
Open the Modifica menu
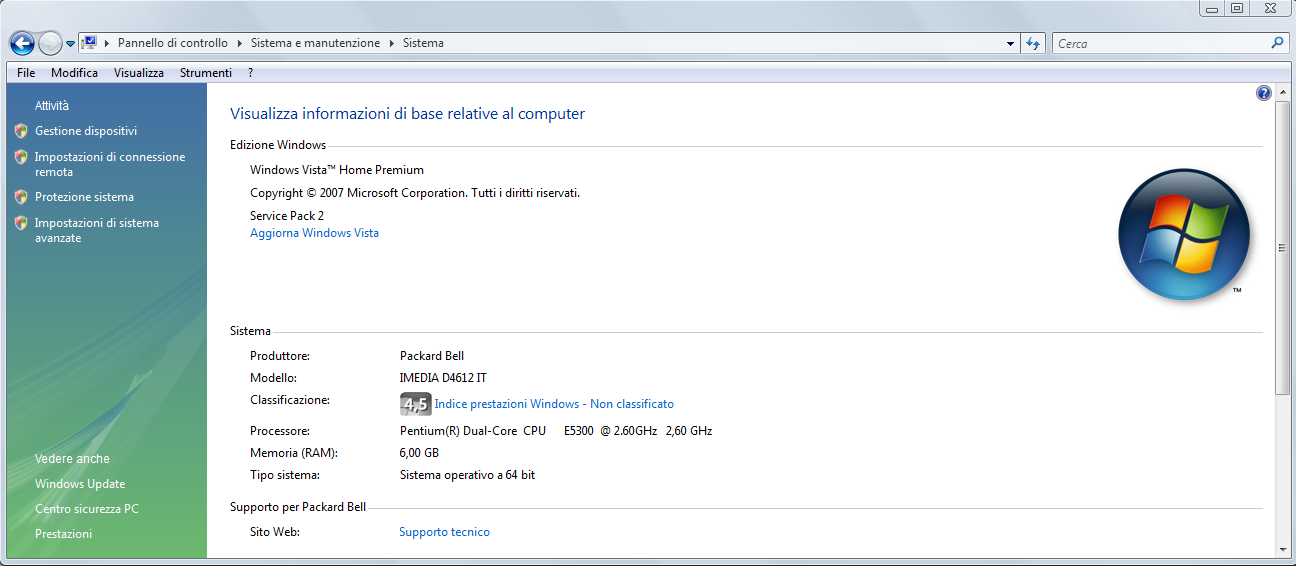click(75, 73)
